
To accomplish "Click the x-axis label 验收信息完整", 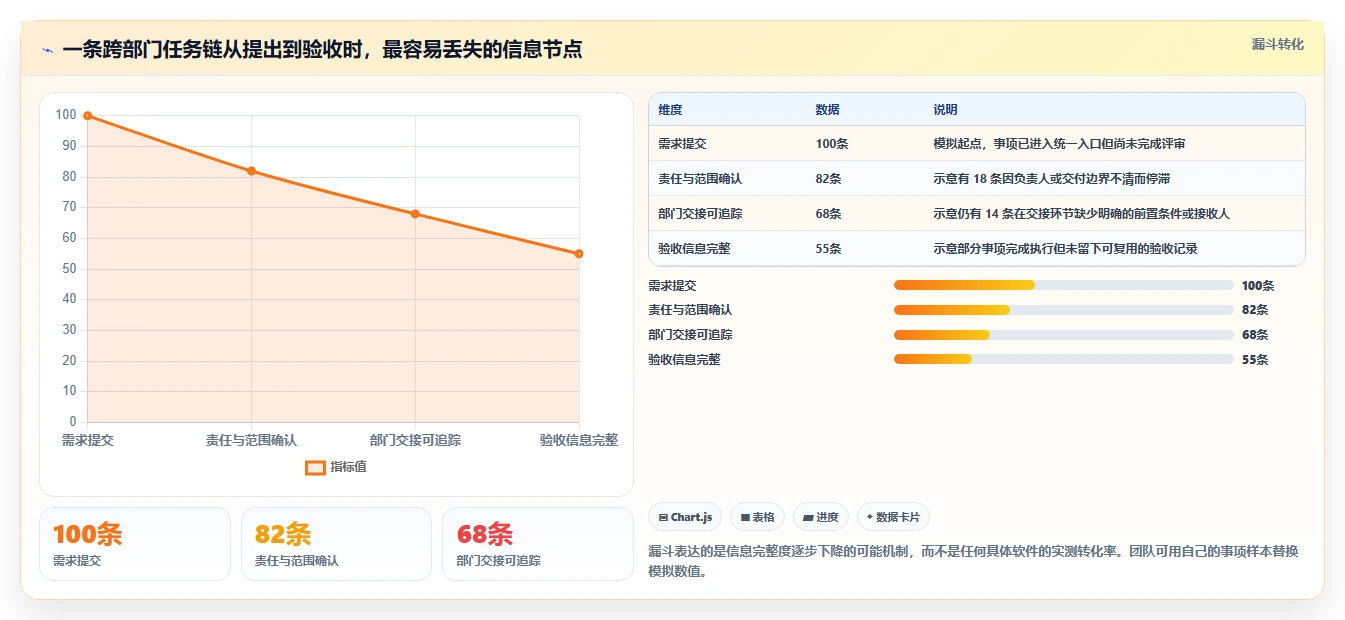I will point(579,440).
